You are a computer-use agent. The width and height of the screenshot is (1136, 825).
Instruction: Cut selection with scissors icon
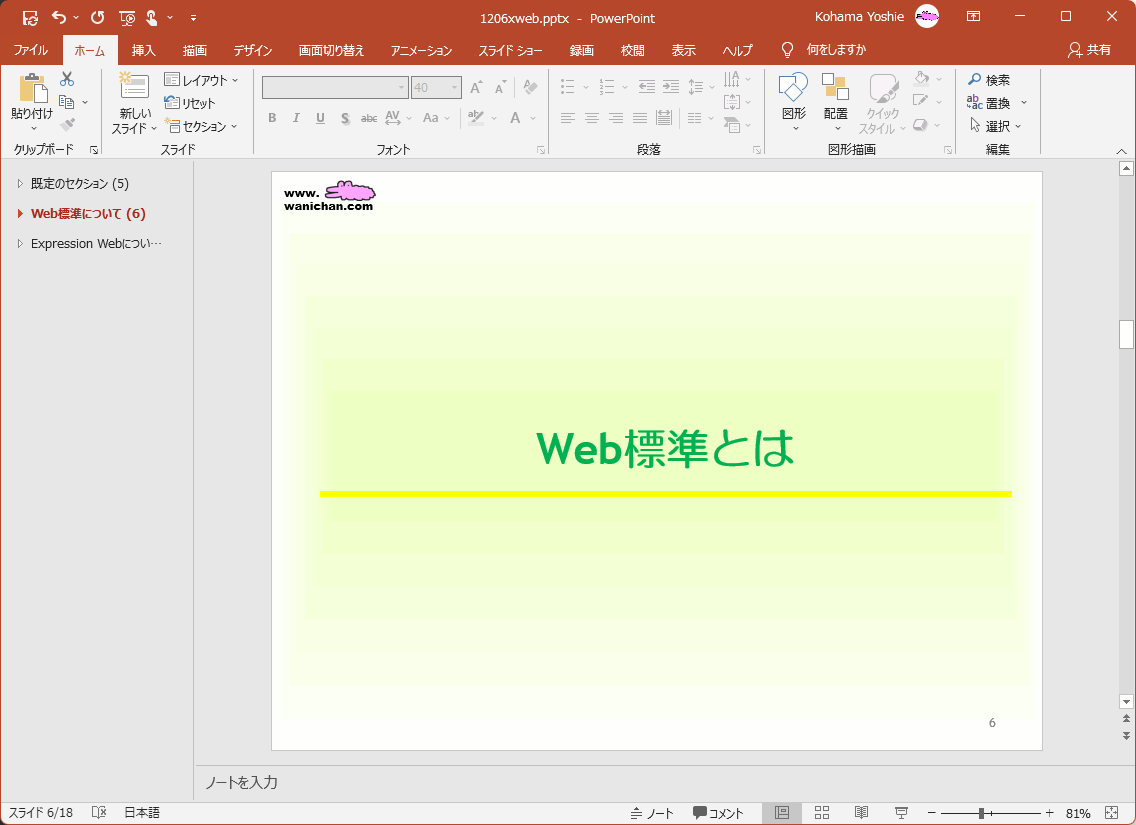click(67, 79)
